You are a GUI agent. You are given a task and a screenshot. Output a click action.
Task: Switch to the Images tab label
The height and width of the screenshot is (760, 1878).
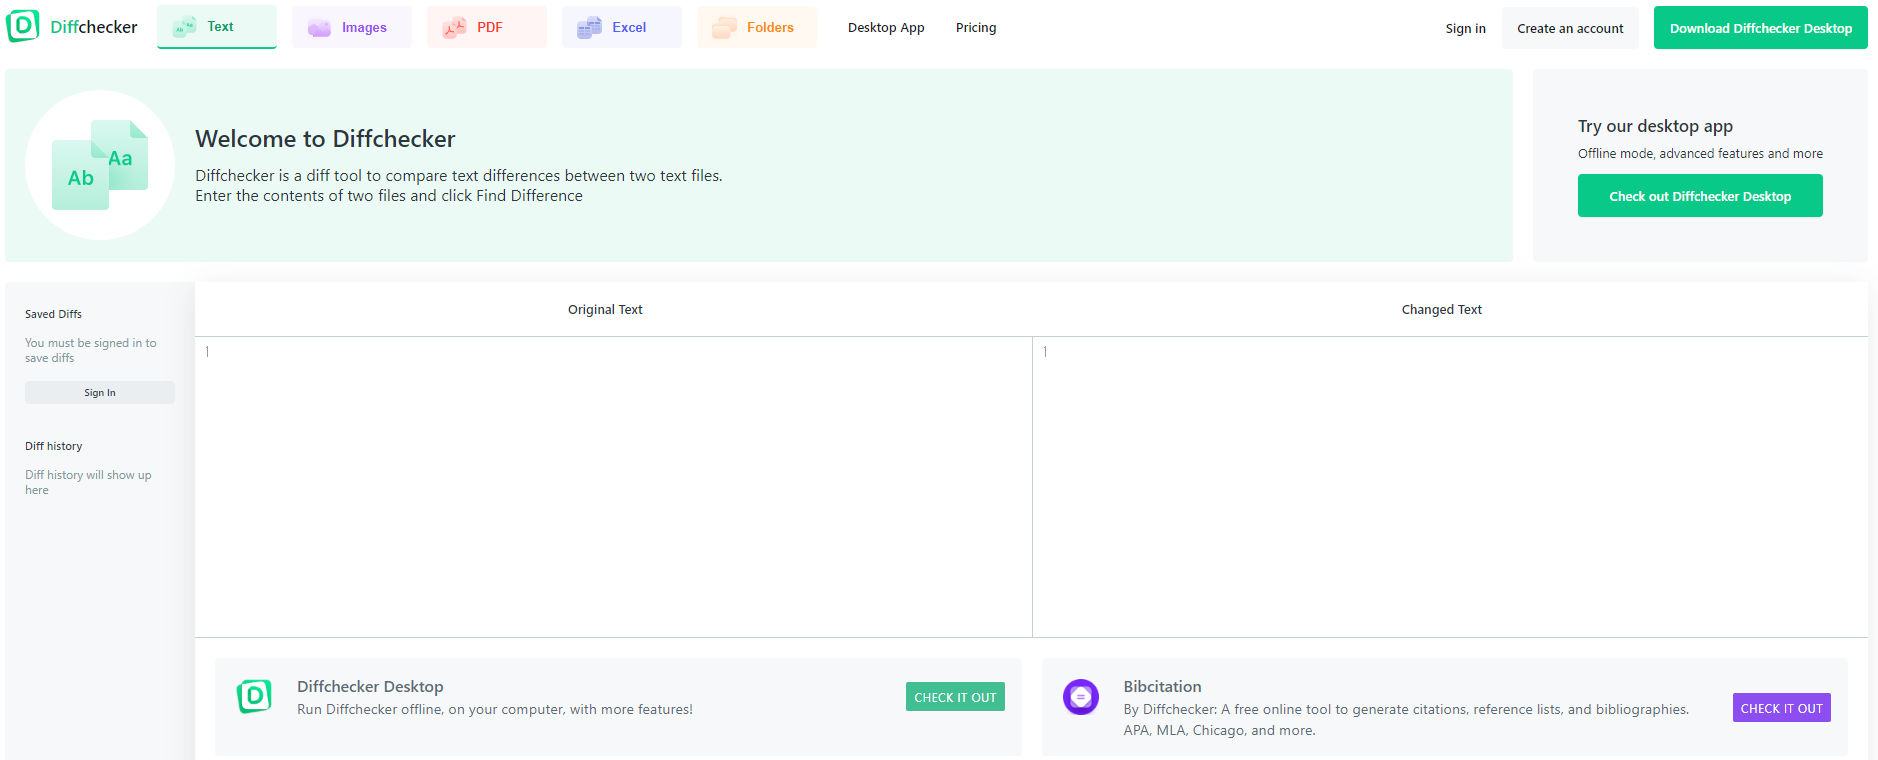[x=364, y=28]
